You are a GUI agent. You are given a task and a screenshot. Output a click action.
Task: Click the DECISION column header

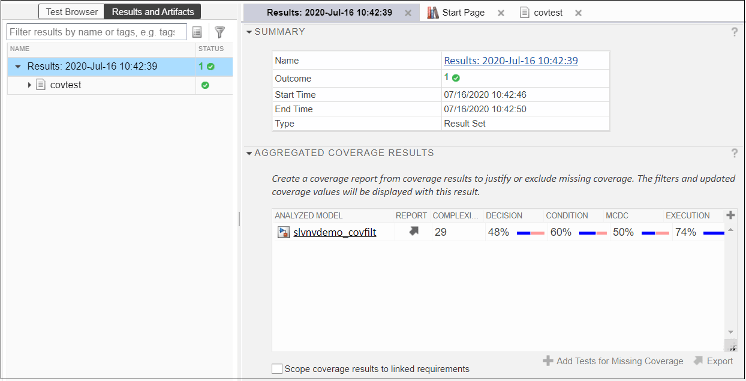[504, 215]
